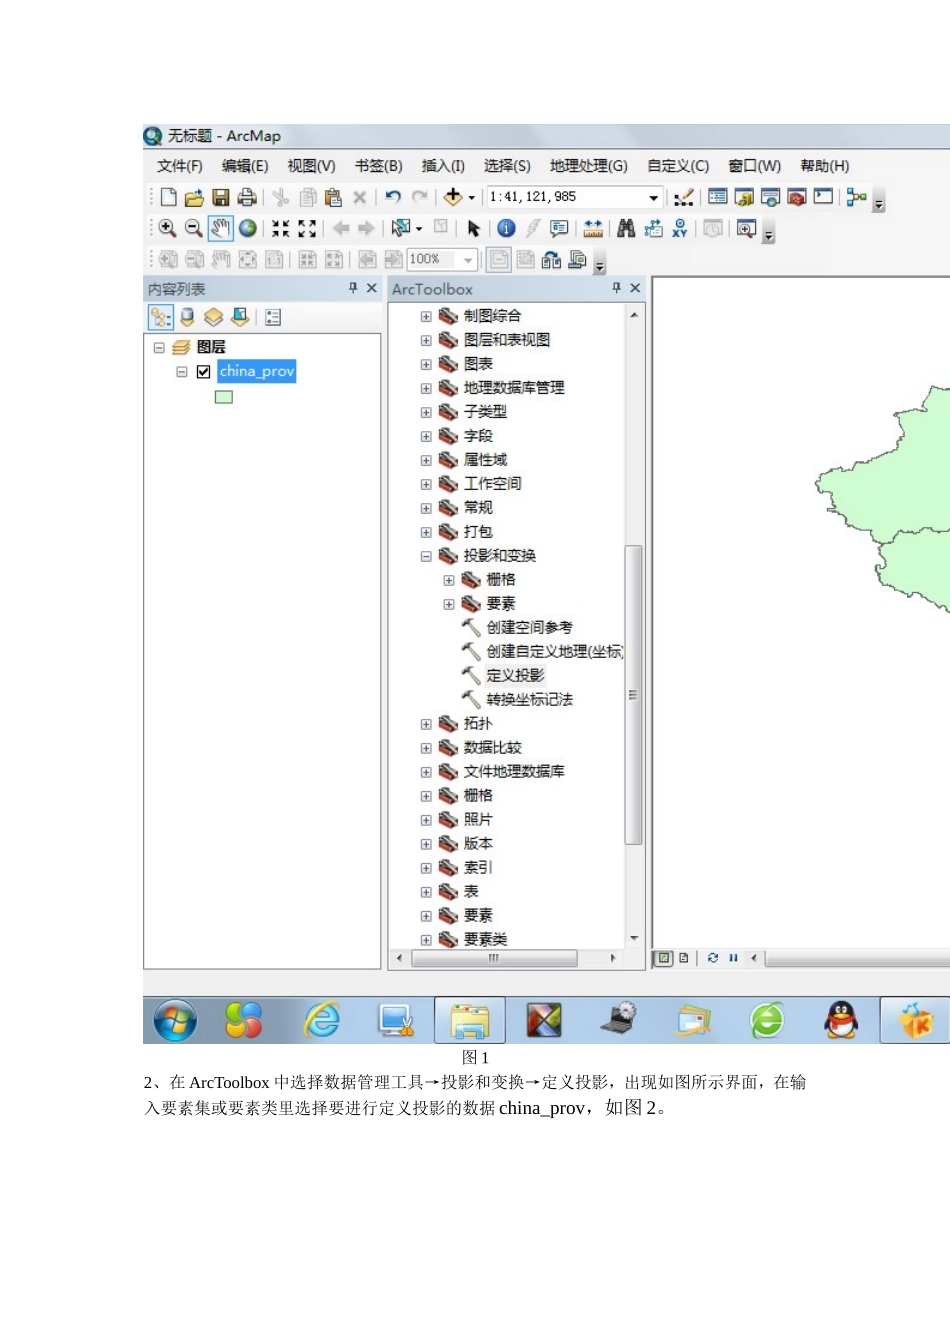Viewport: 950px width, 1344px height.
Task: Open QQ penguin from the taskbar
Action: (841, 1021)
